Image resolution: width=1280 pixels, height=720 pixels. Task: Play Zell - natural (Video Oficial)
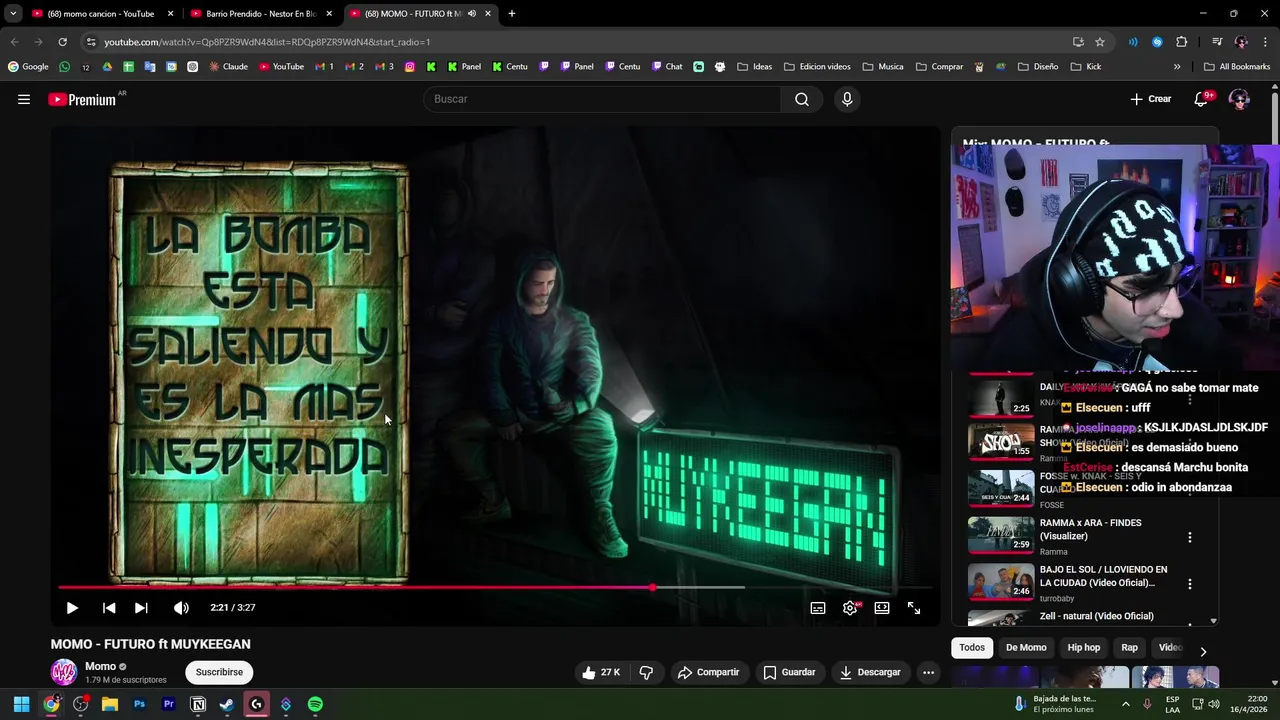point(1096,616)
